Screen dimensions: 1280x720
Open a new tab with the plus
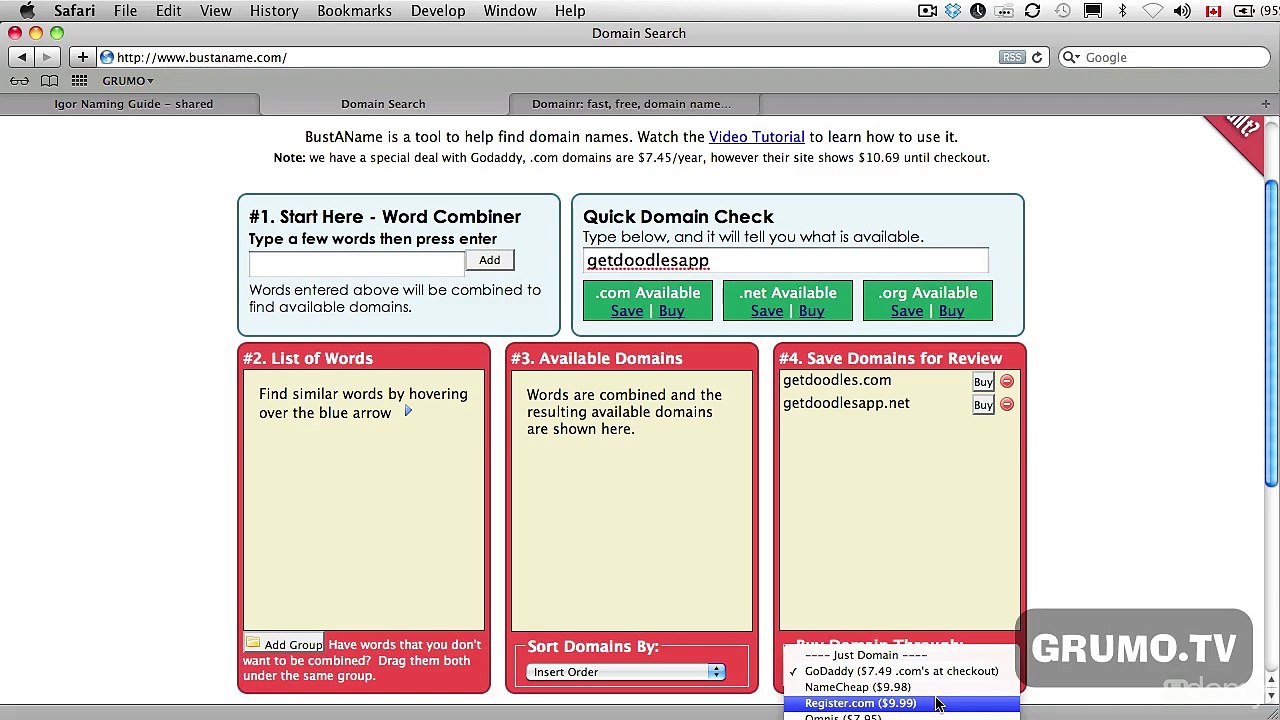point(1265,104)
